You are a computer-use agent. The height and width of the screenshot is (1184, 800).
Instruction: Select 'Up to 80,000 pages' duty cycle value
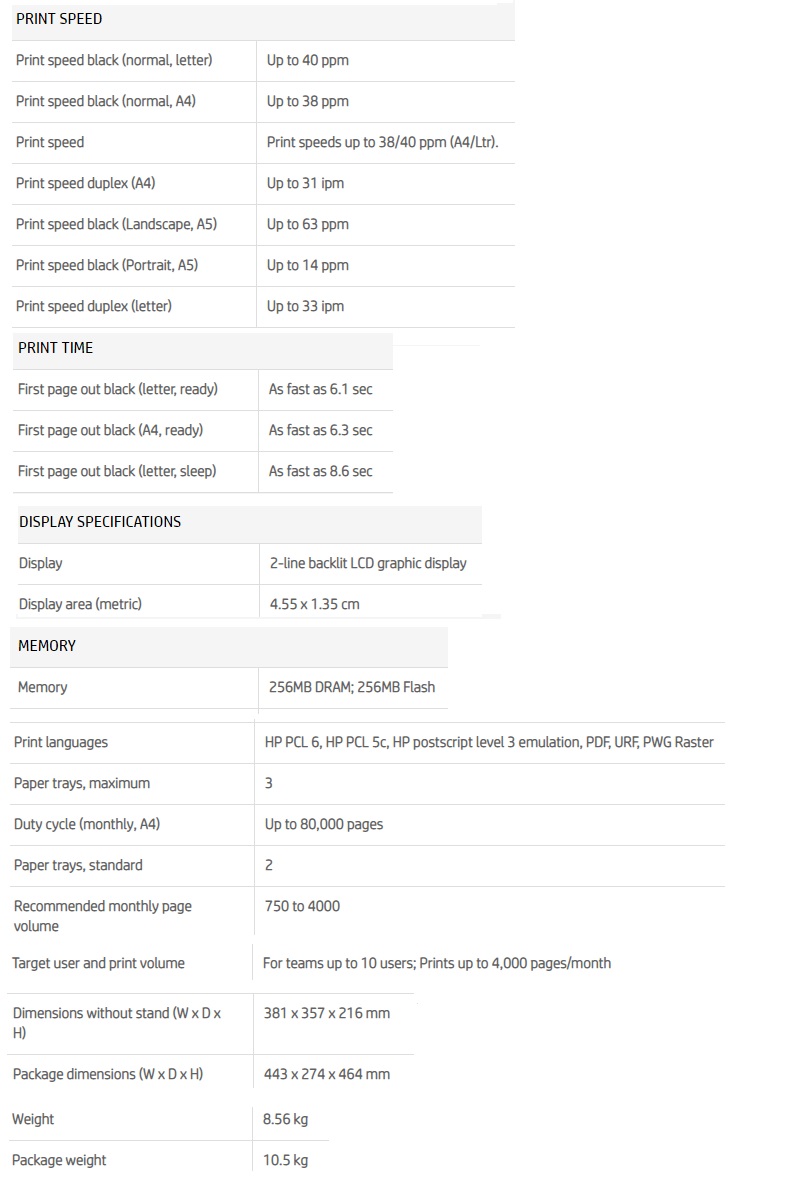323,825
